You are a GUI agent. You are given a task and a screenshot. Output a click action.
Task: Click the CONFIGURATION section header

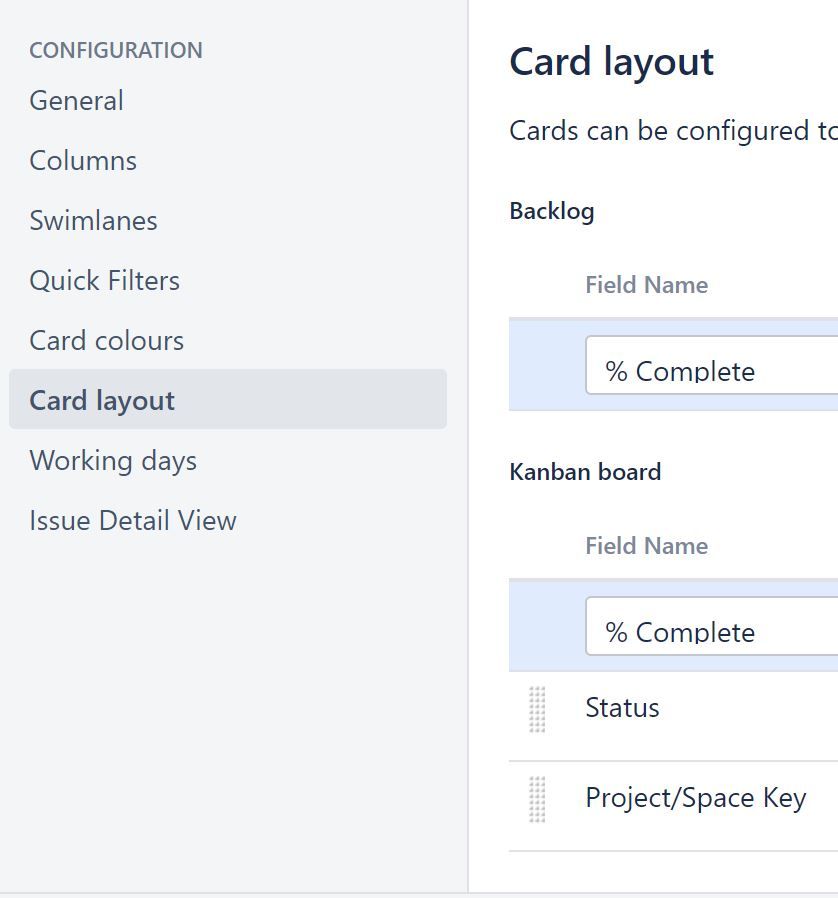[115, 50]
